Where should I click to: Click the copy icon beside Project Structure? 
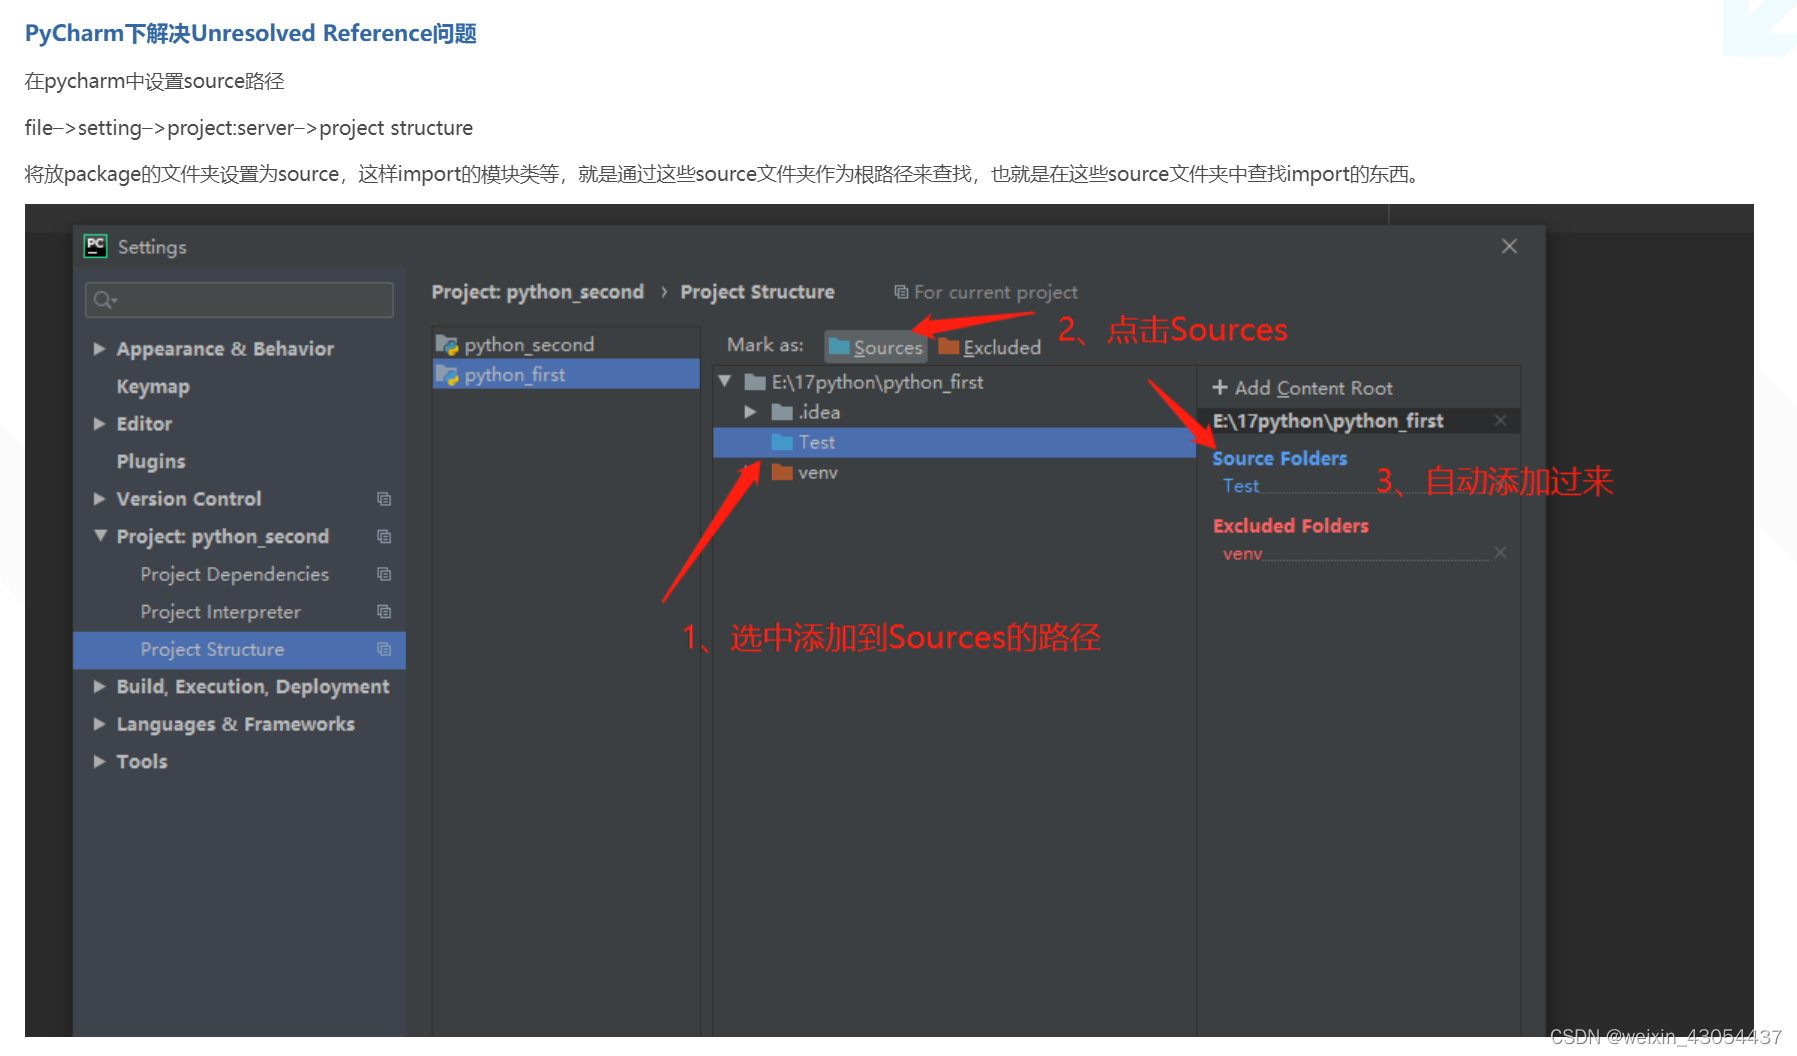384,649
